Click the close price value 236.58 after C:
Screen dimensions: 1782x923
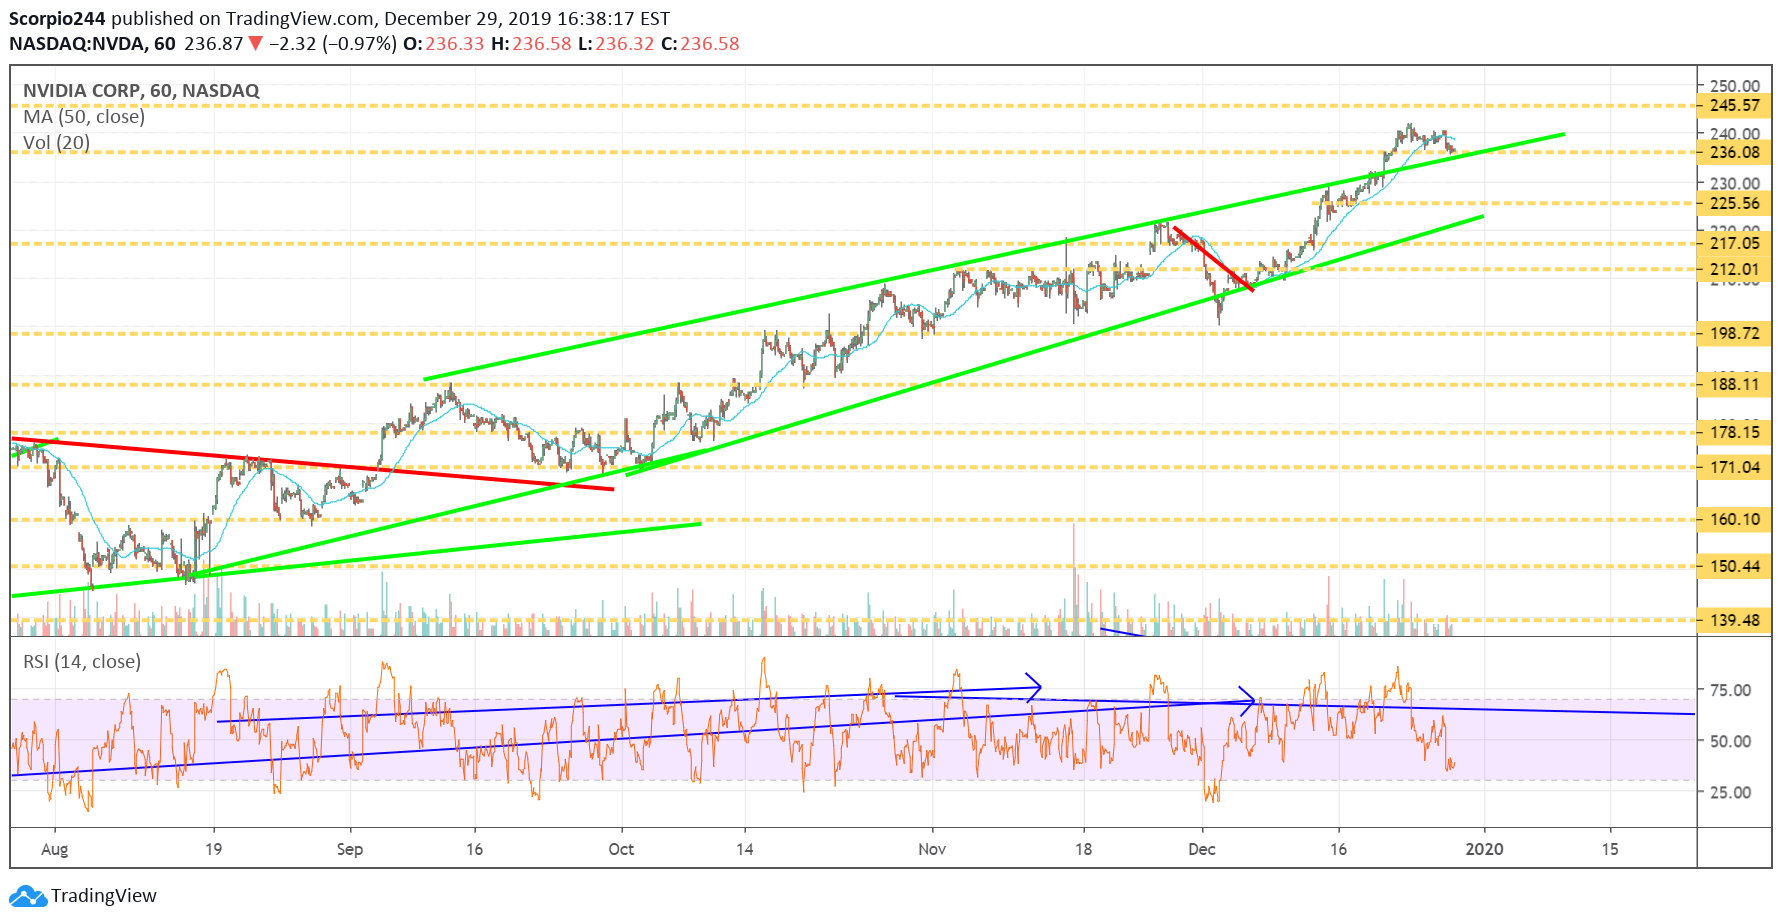(x=710, y=44)
